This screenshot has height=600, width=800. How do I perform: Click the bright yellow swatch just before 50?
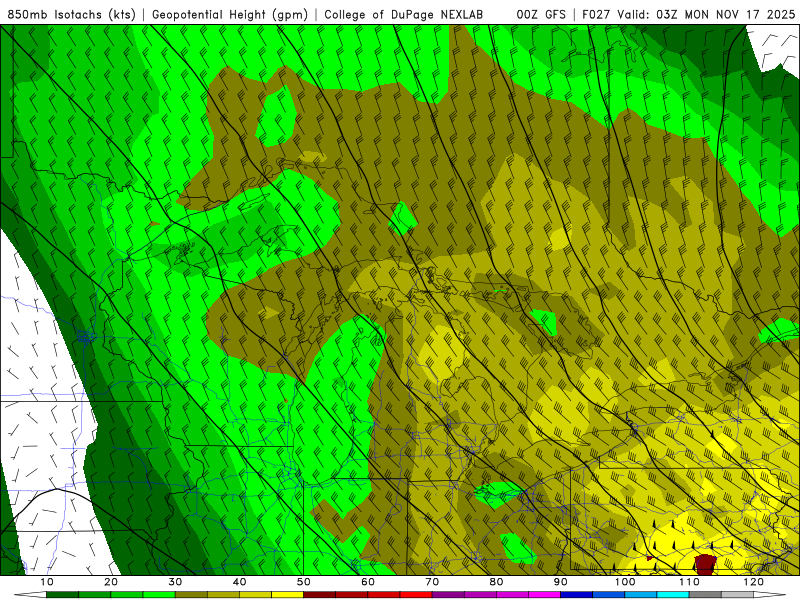pos(287,595)
